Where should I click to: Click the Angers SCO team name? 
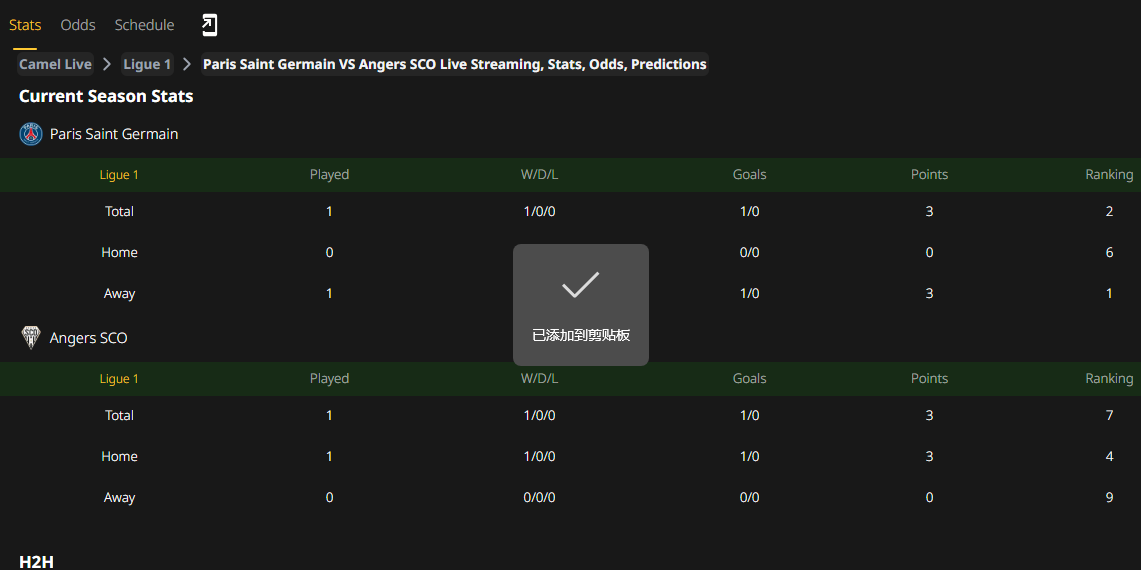(x=89, y=339)
